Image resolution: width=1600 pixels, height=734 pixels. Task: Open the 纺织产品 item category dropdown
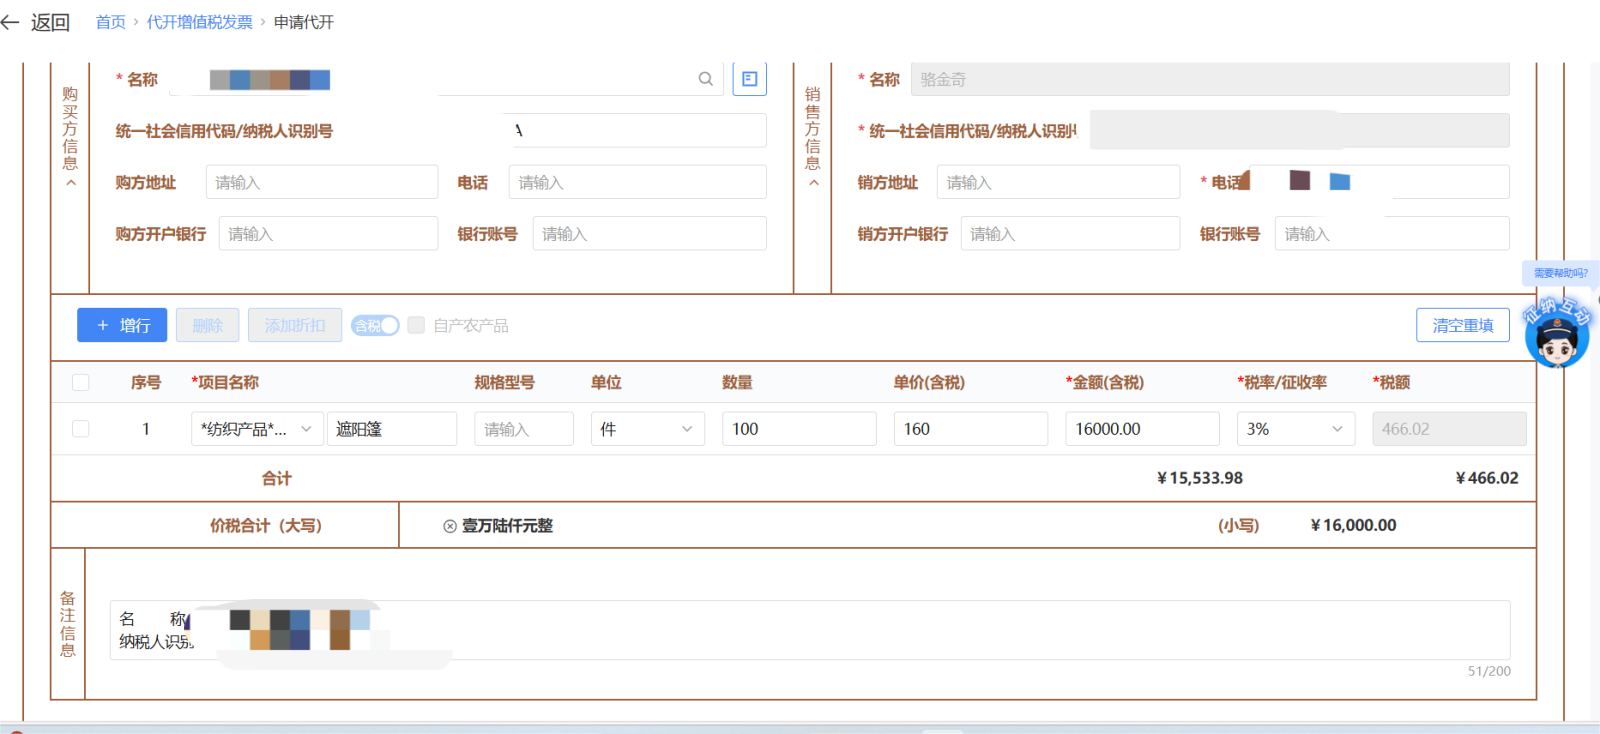(x=257, y=428)
